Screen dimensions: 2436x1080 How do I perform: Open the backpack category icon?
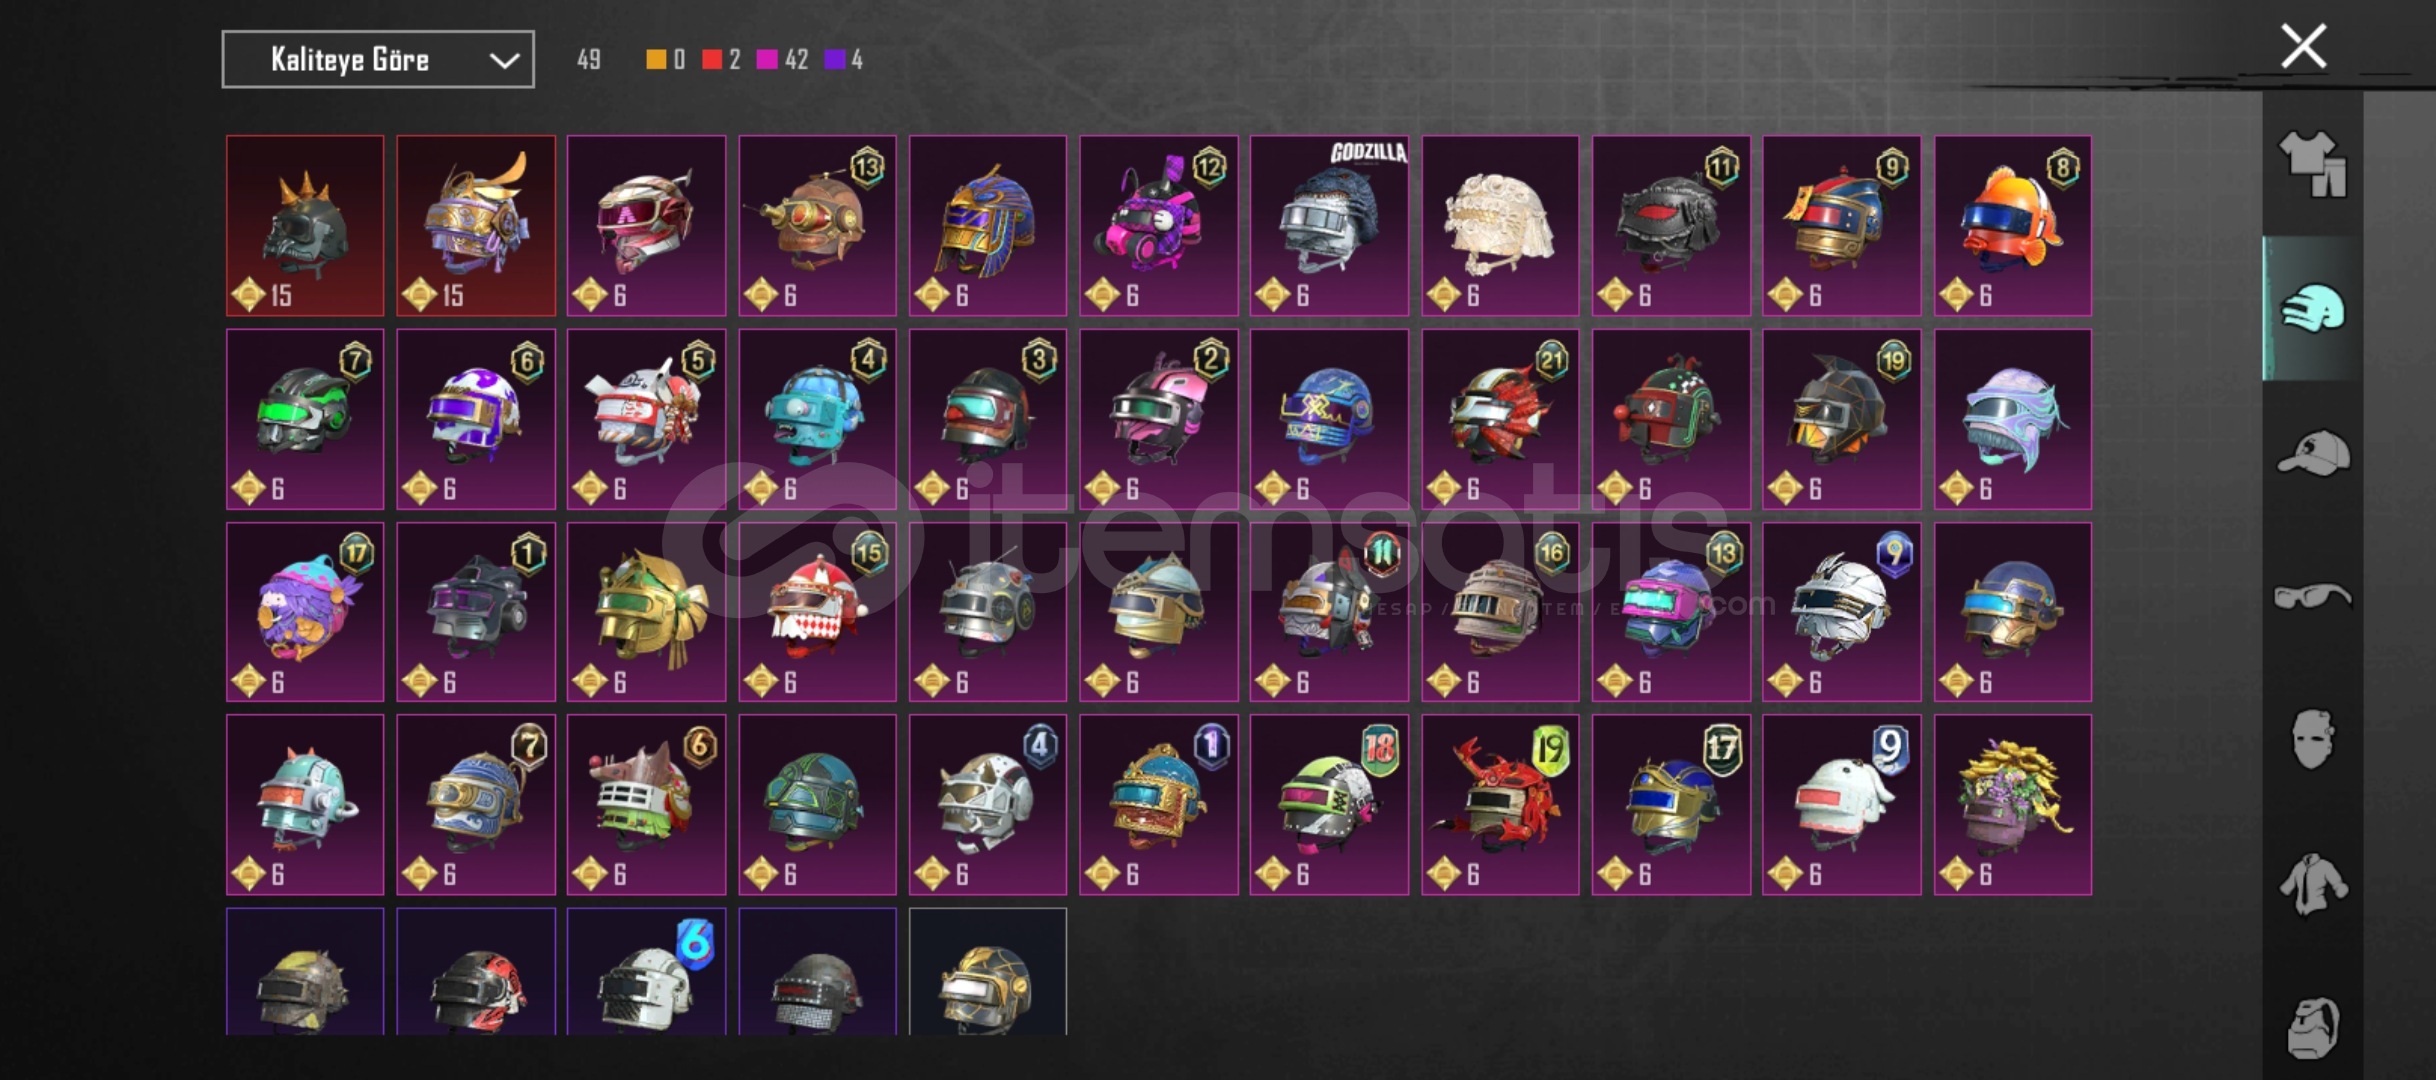(x=2312, y=1028)
